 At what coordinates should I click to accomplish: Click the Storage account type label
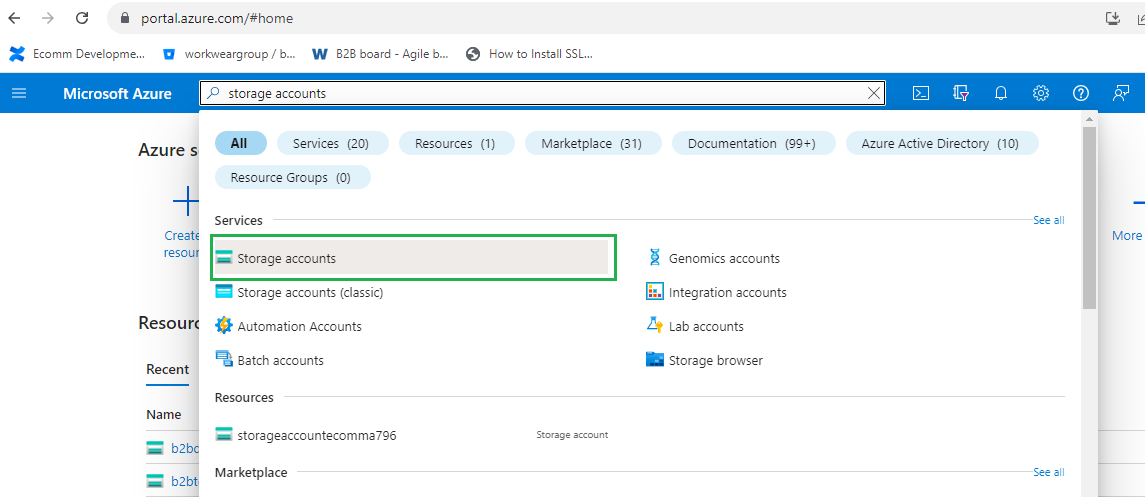572,434
